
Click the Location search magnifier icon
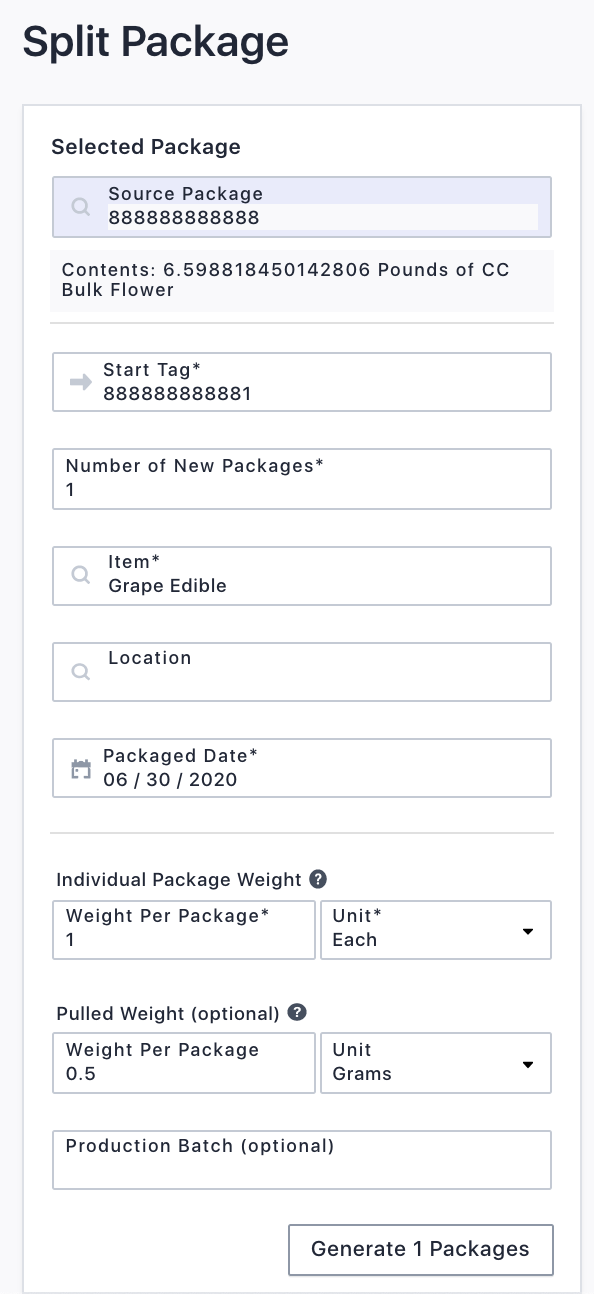pyautogui.click(x=81, y=672)
